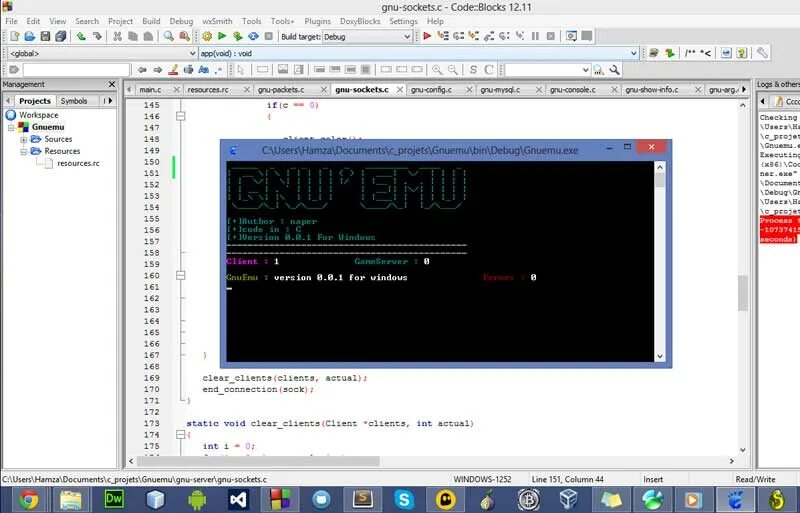Click the Run to cursor debug icon
The height and width of the screenshot is (513, 800).
(443, 36)
